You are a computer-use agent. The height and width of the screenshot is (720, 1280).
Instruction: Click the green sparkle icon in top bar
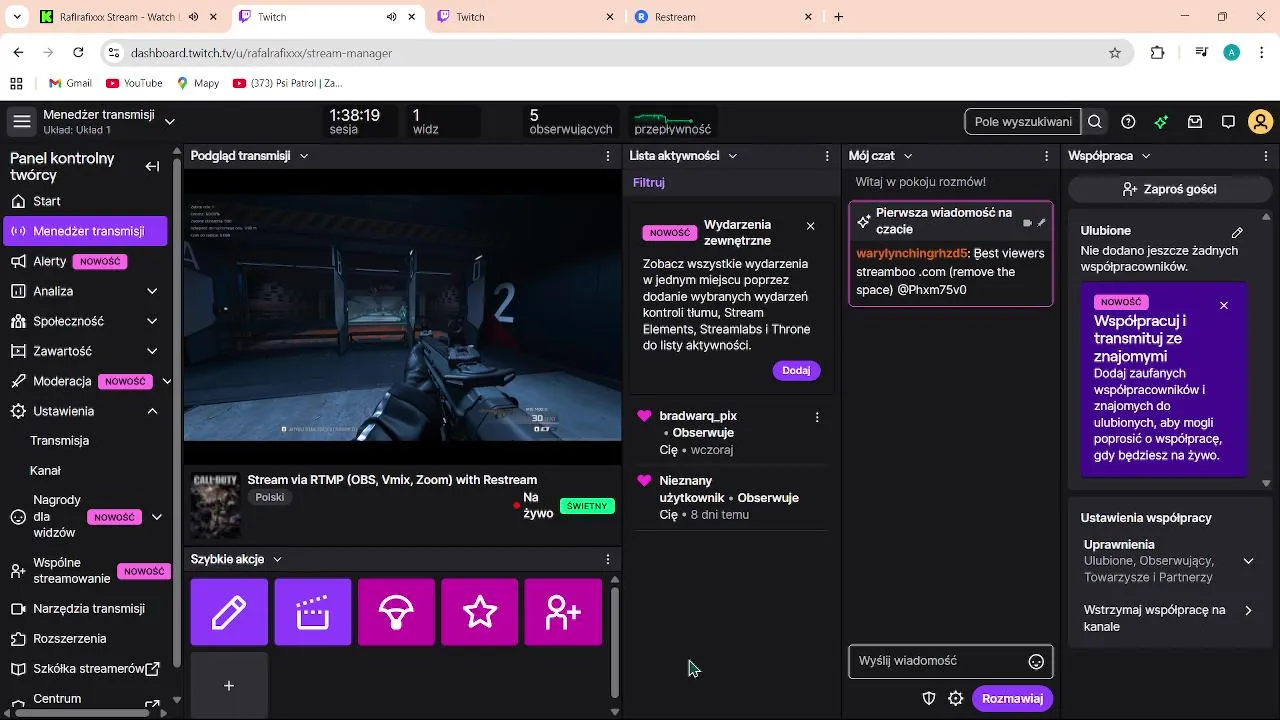pos(1161,122)
